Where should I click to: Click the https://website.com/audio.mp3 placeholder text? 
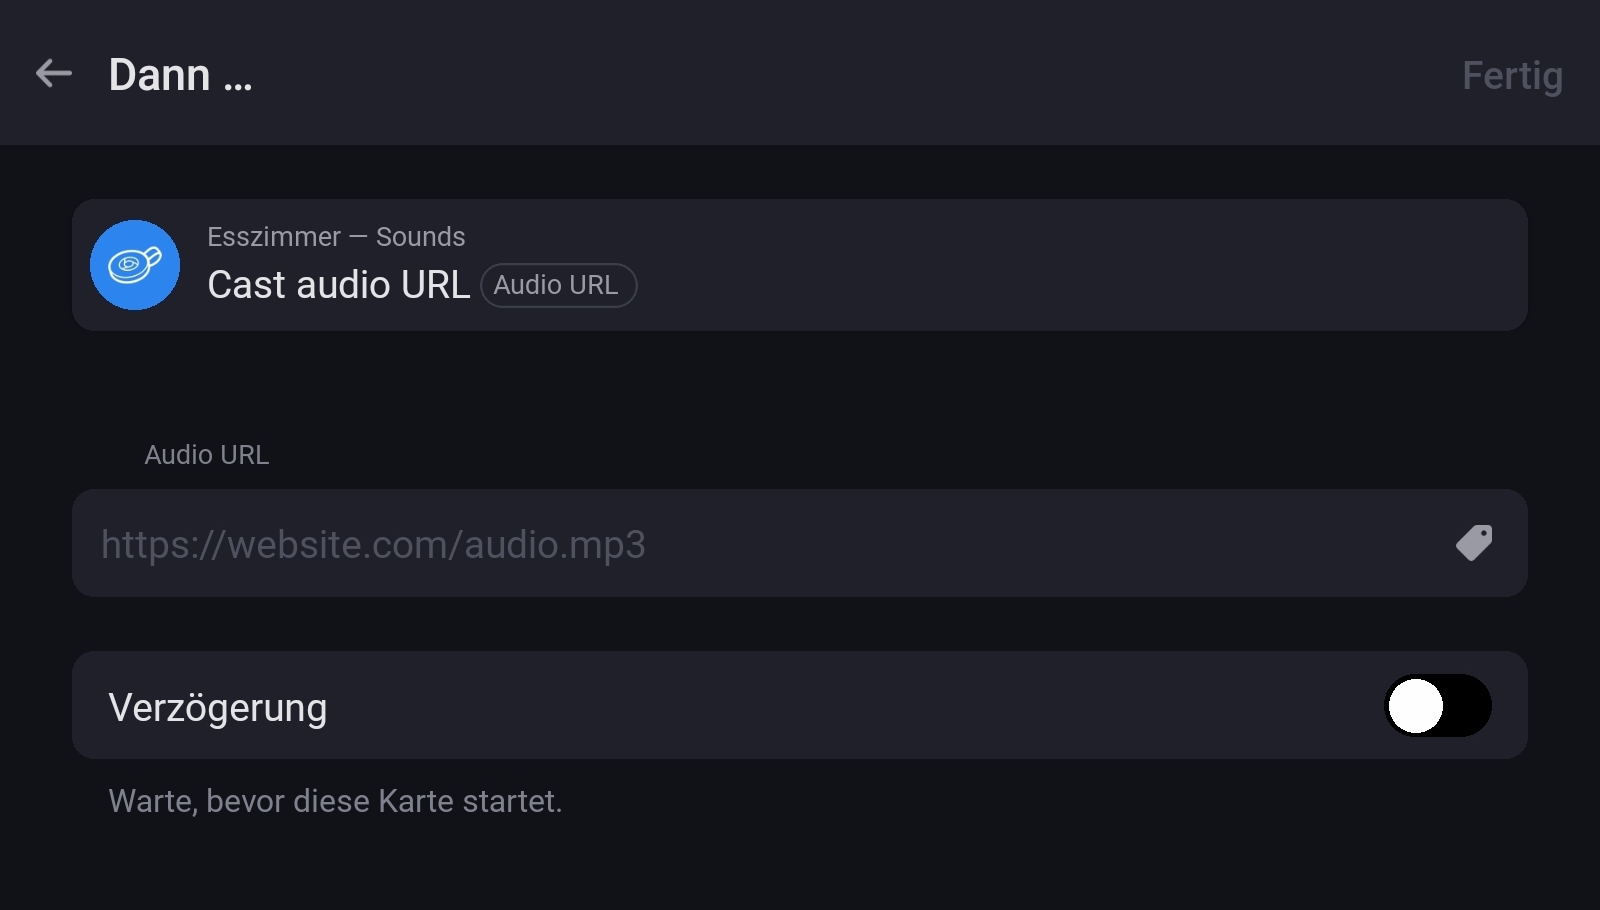(373, 545)
